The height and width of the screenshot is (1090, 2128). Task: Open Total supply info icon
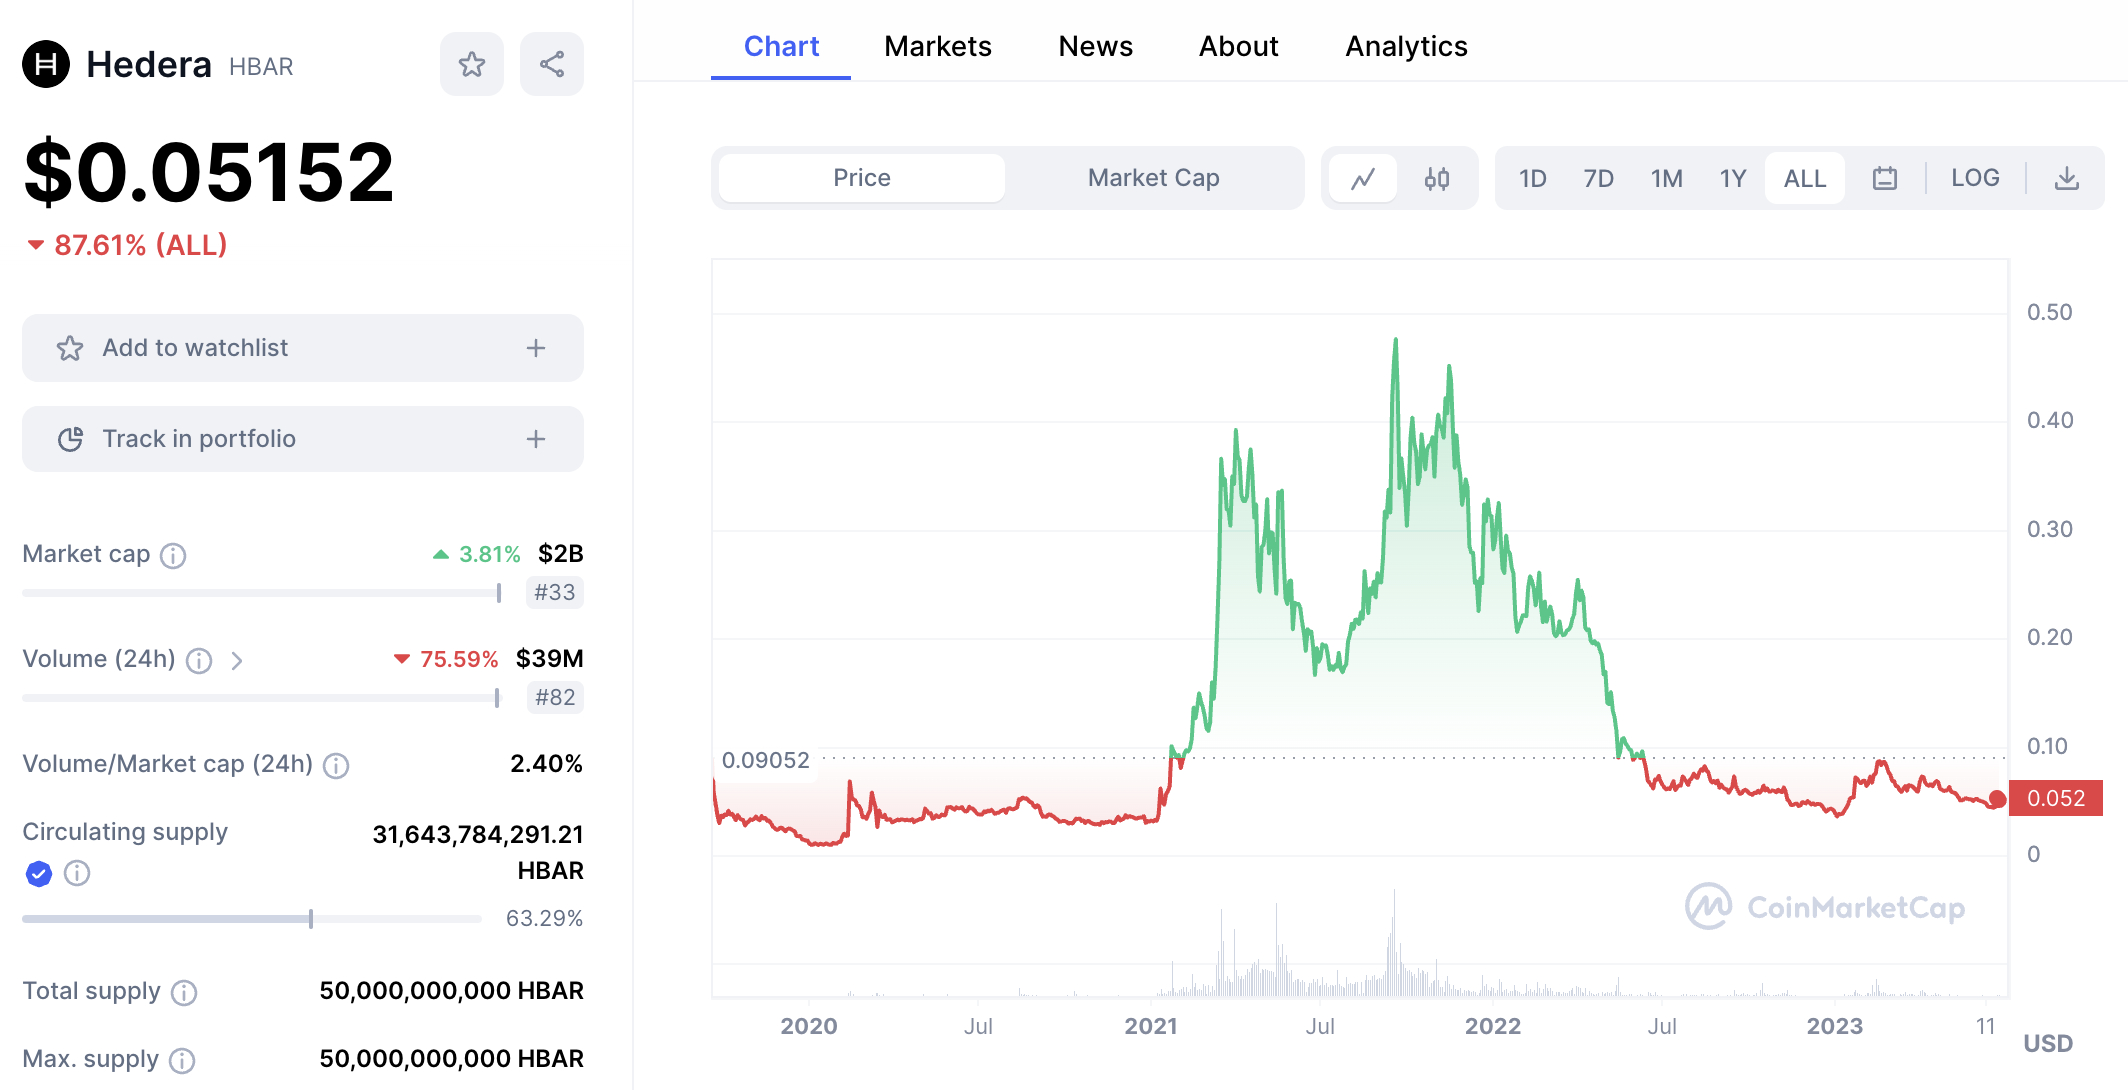tap(184, 992)
